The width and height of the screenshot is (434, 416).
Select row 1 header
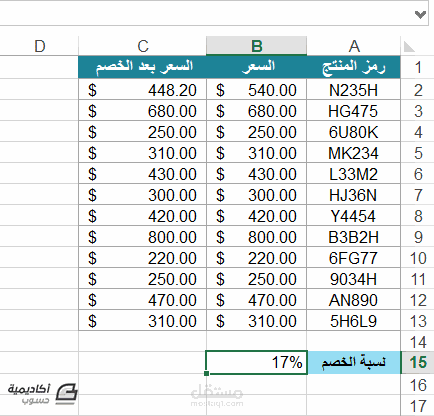click(x=417, y=67)
